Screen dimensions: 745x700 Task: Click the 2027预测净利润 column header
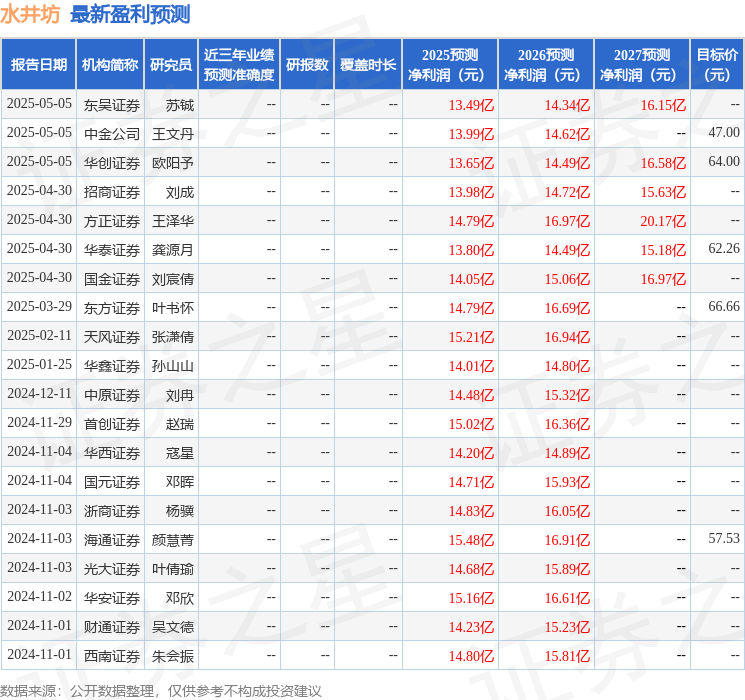tap(642, 64)
